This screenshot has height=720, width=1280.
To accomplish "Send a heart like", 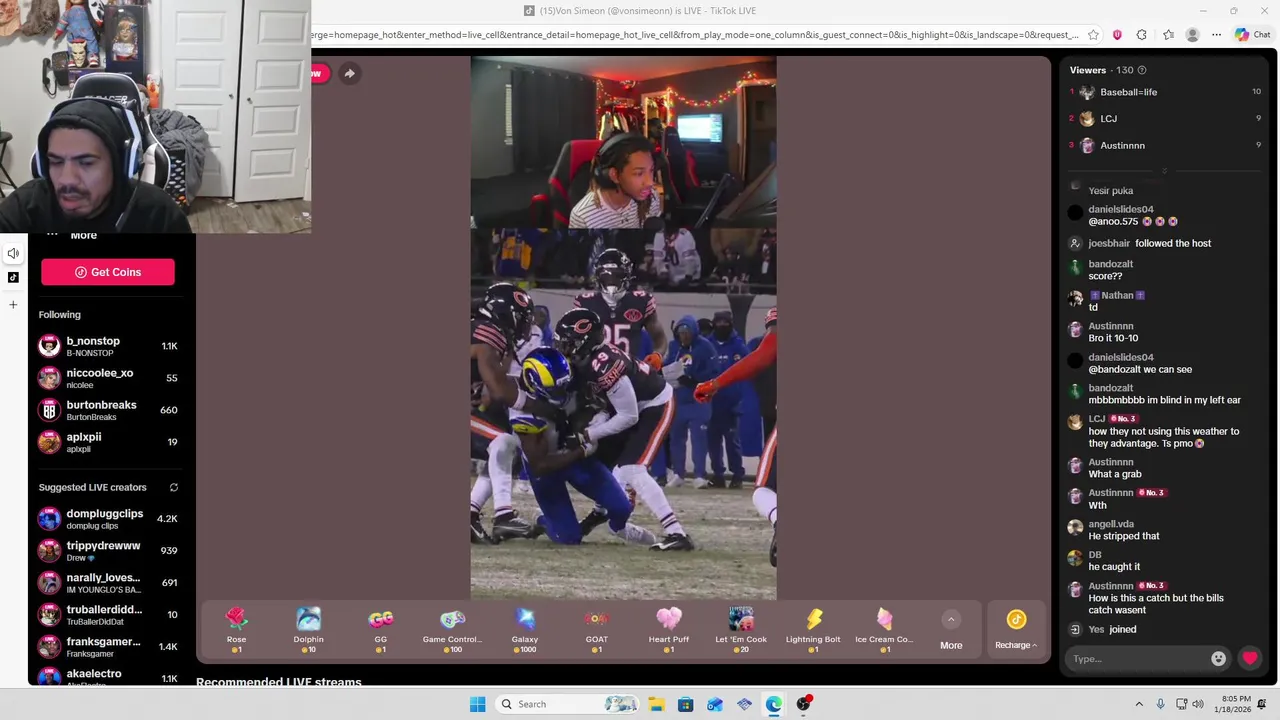I will (x=1249, y=658).
